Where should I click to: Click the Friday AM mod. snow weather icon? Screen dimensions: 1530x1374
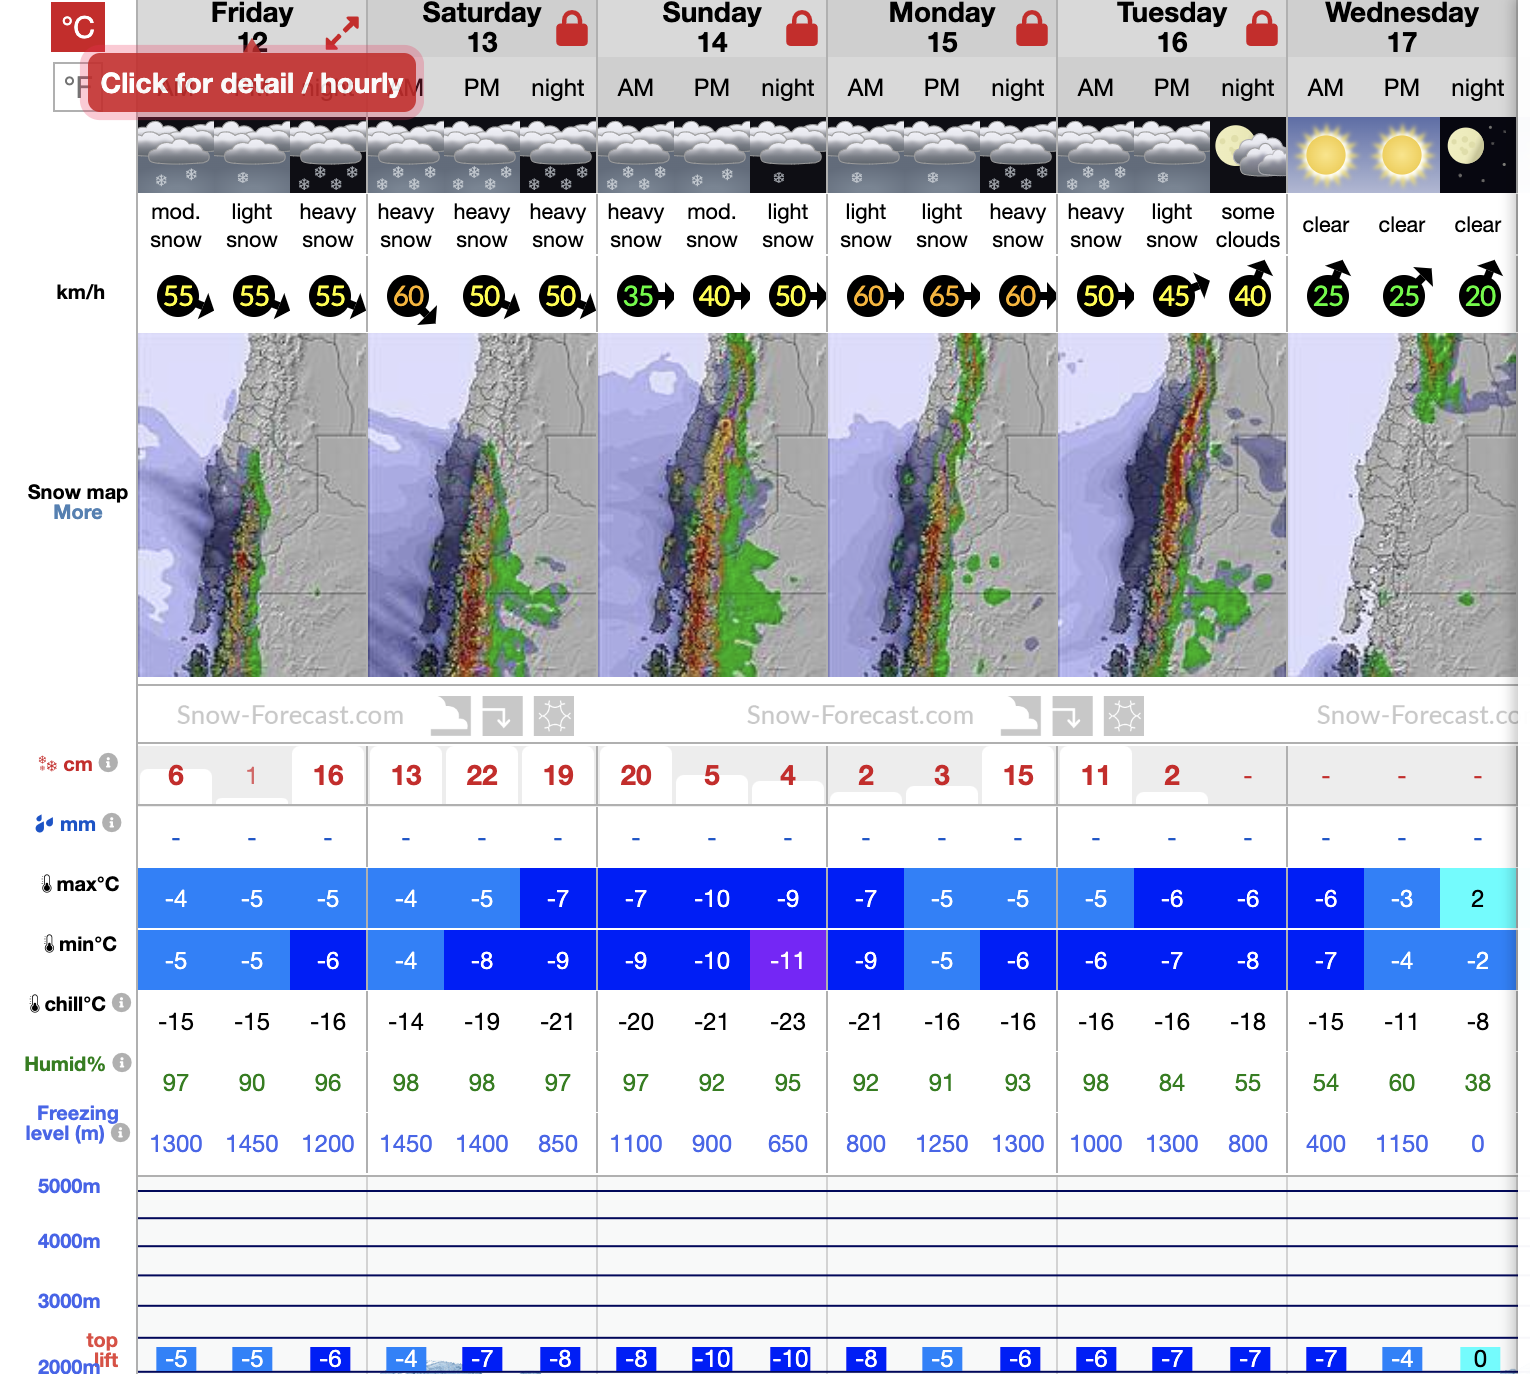[x=176, y=155]
